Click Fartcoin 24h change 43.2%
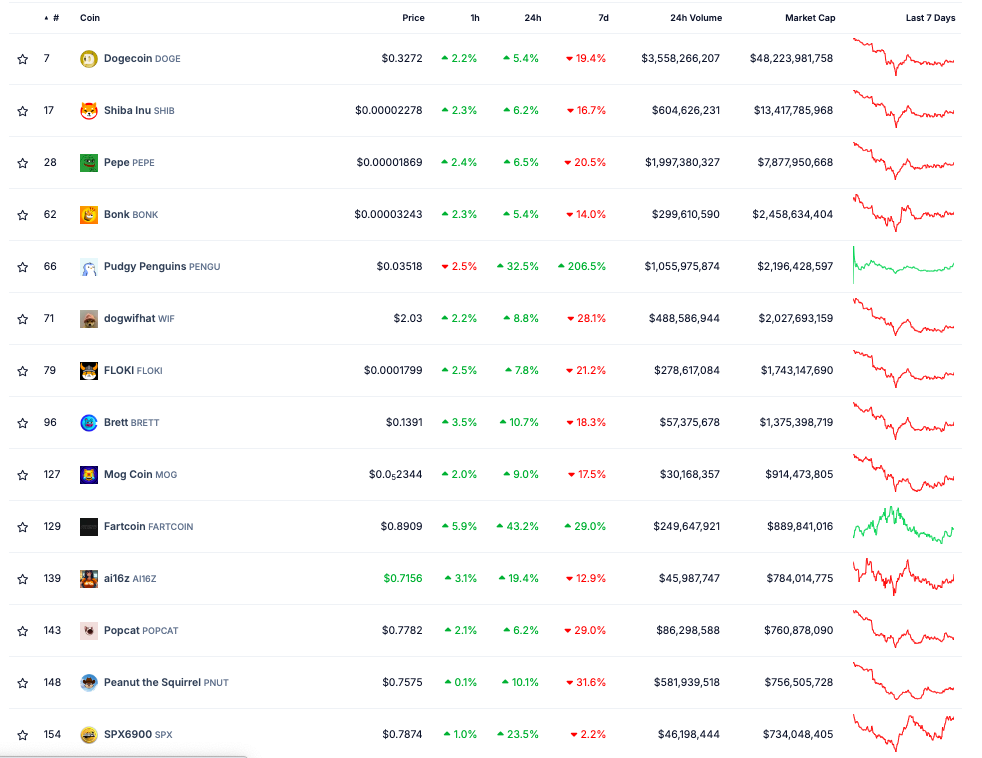 click(x=517, y=527)
